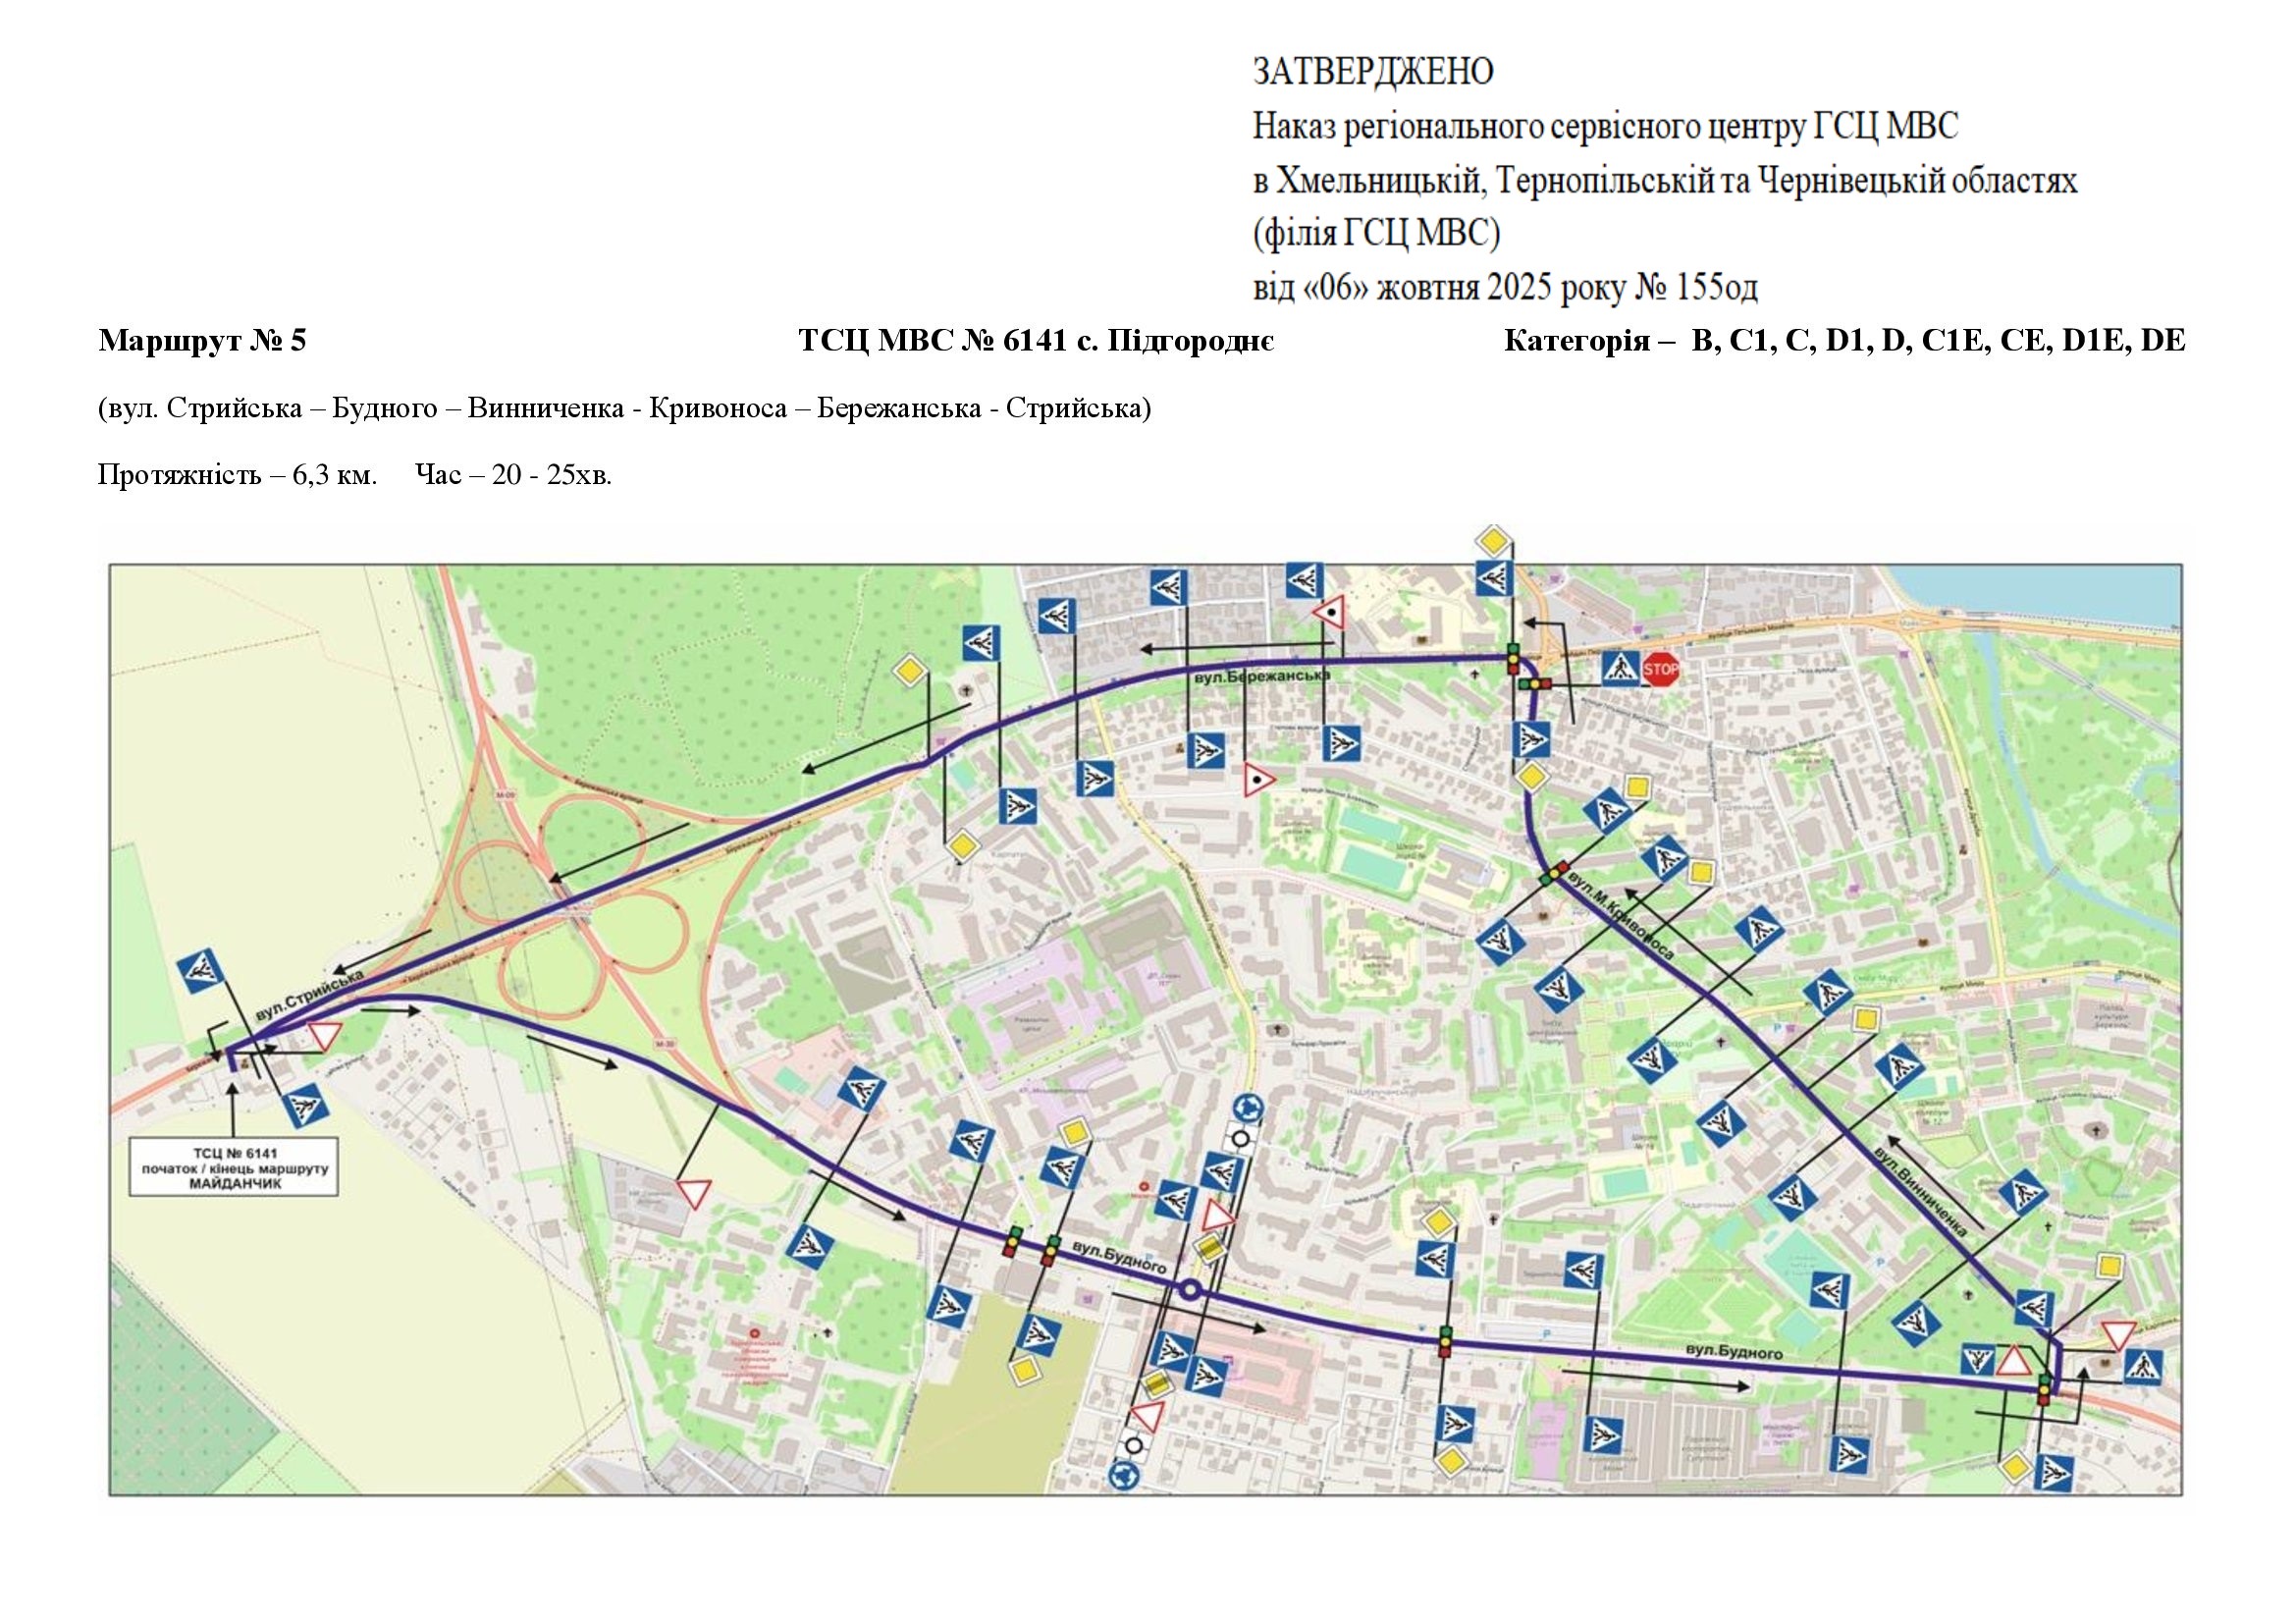The image size is (2296, 1624).
Task: Click the pedestrian crossing sign beside the STOP sign
Action: point(1620,668)
